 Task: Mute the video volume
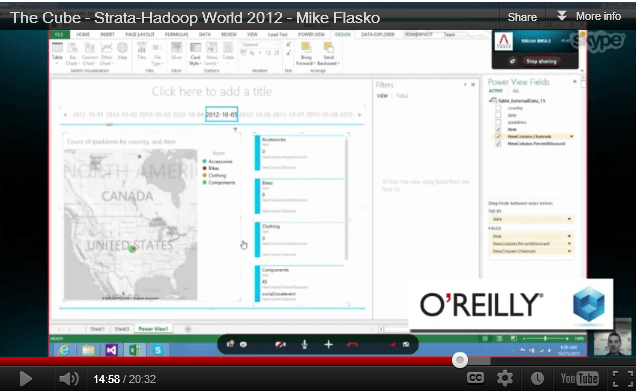pyautogui.click(x=69, y=379)
